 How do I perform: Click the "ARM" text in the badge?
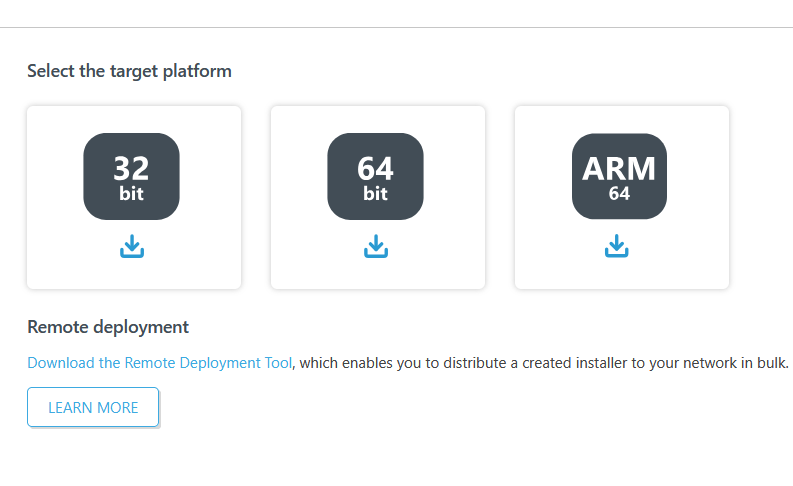click(x=619, y=168)
